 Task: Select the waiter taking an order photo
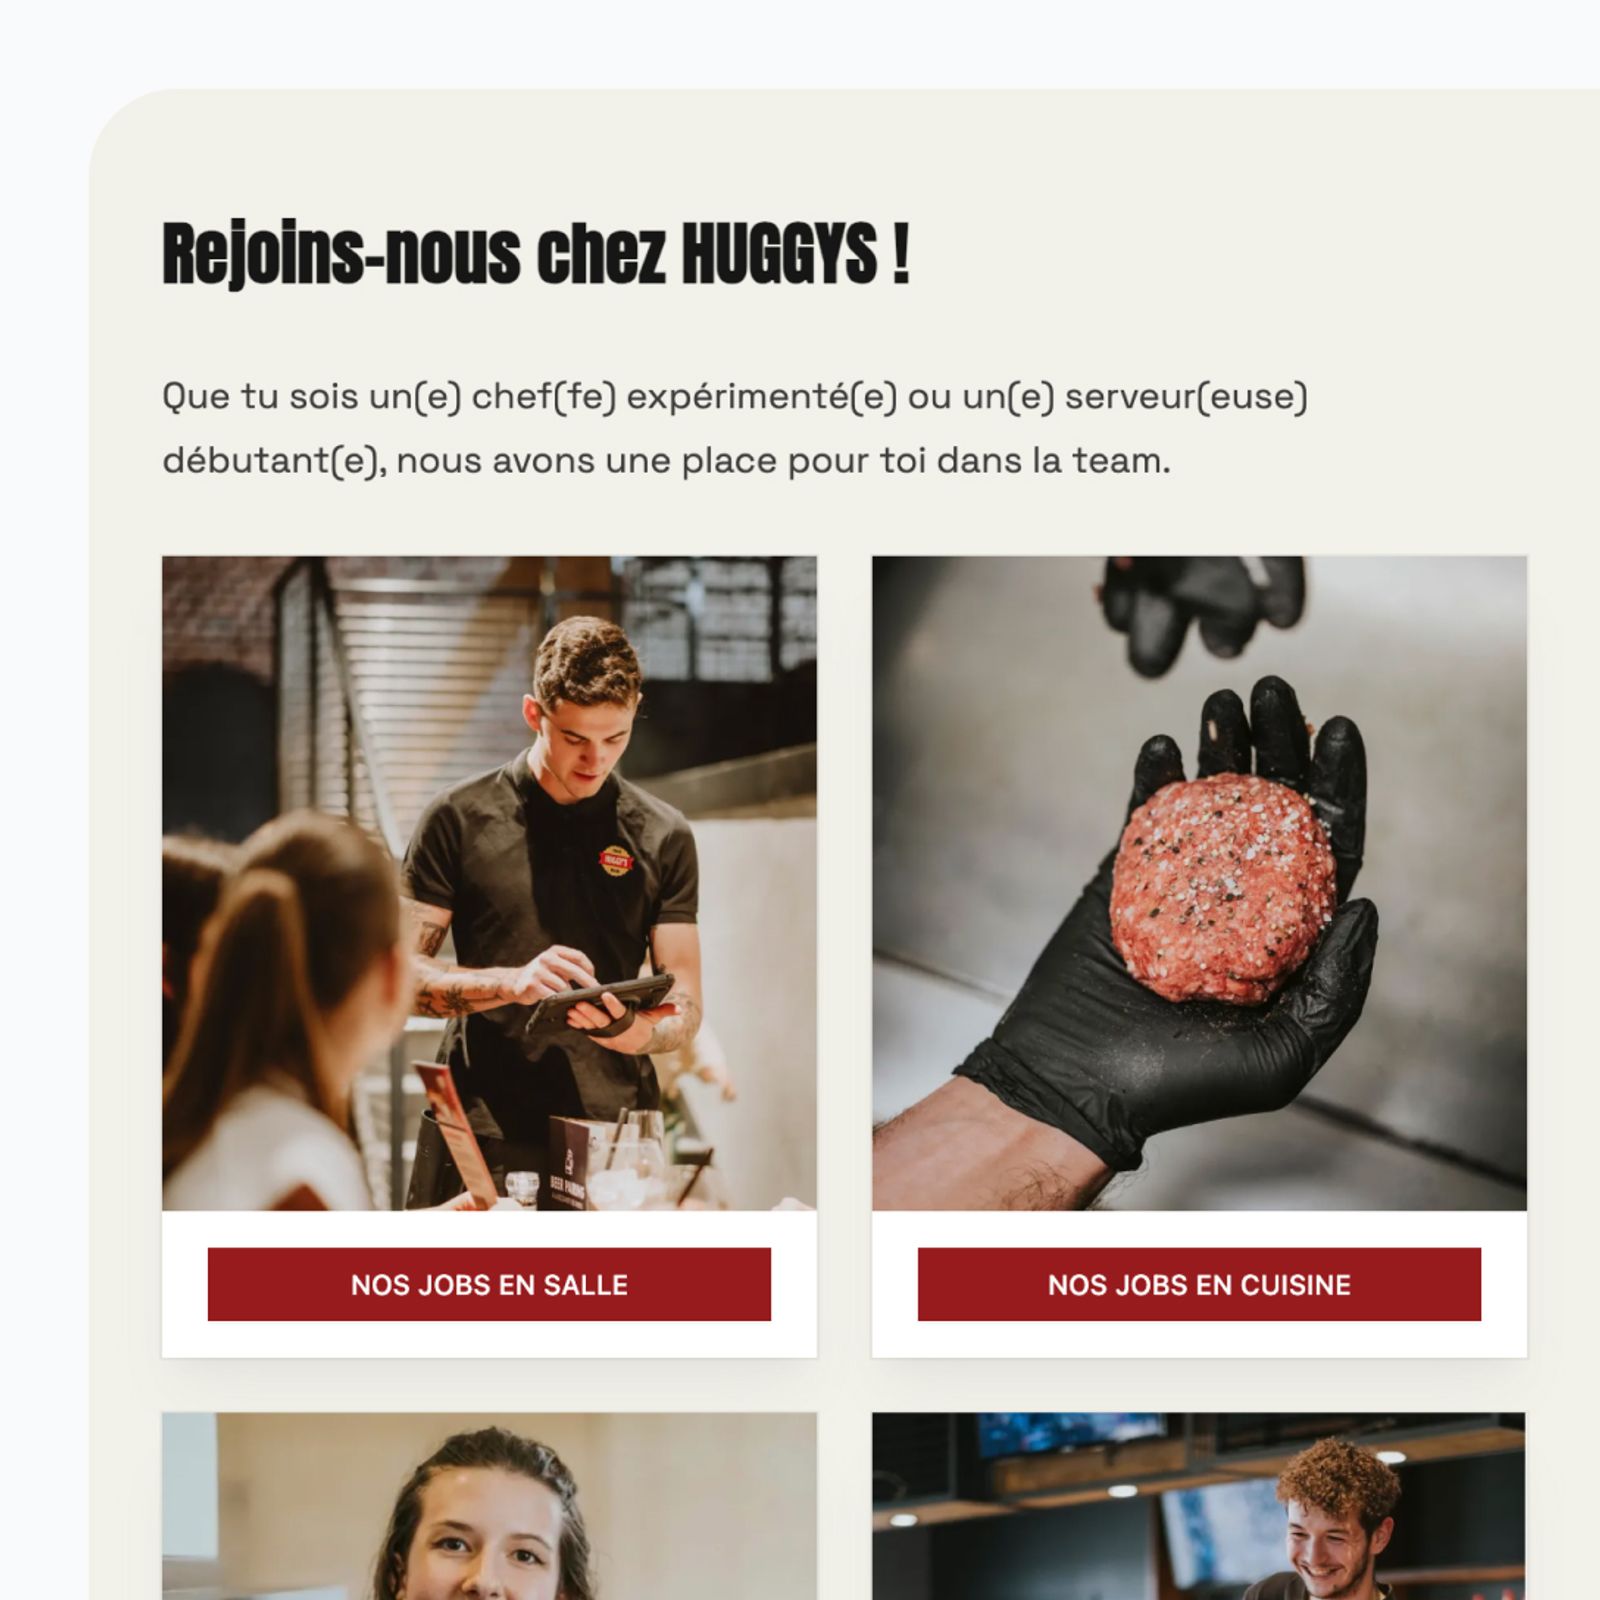[x=489, y=883]
